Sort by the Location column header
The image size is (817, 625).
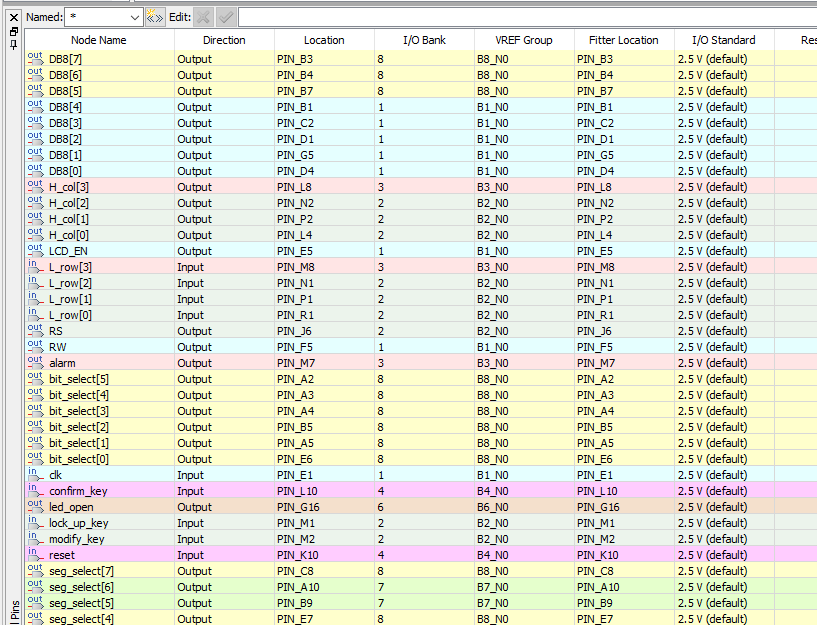click(324, 40)
